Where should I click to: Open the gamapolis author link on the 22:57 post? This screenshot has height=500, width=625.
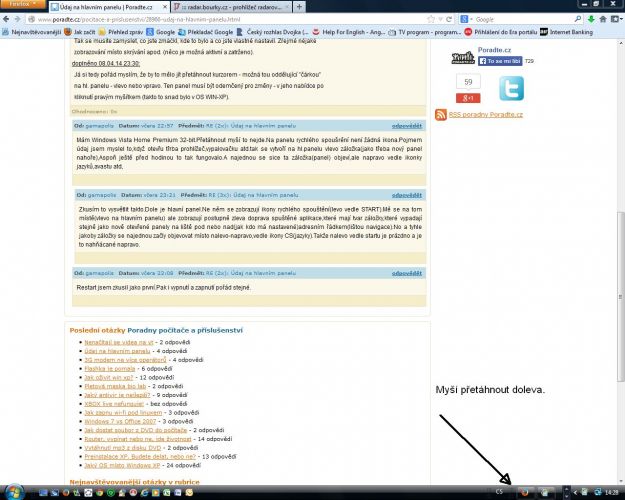click(100, 126)
